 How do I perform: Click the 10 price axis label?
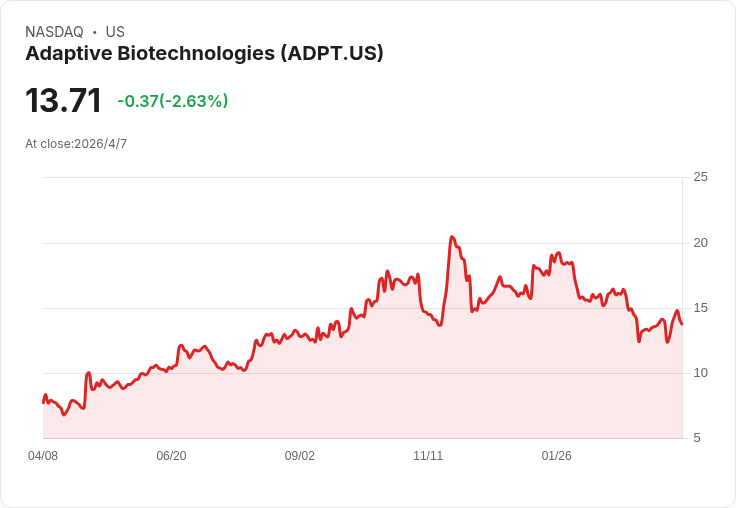[700, 373]
